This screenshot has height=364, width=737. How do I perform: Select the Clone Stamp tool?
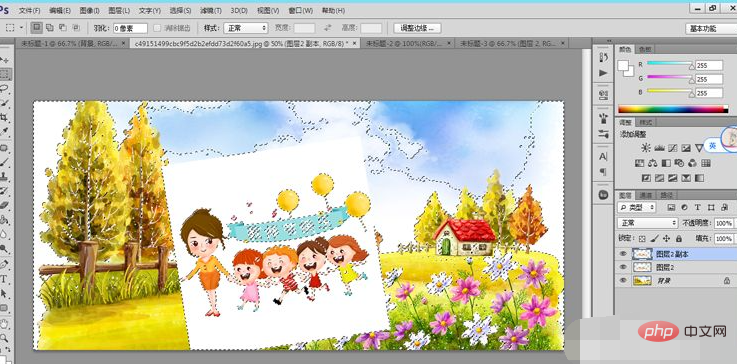pos(5,176)
